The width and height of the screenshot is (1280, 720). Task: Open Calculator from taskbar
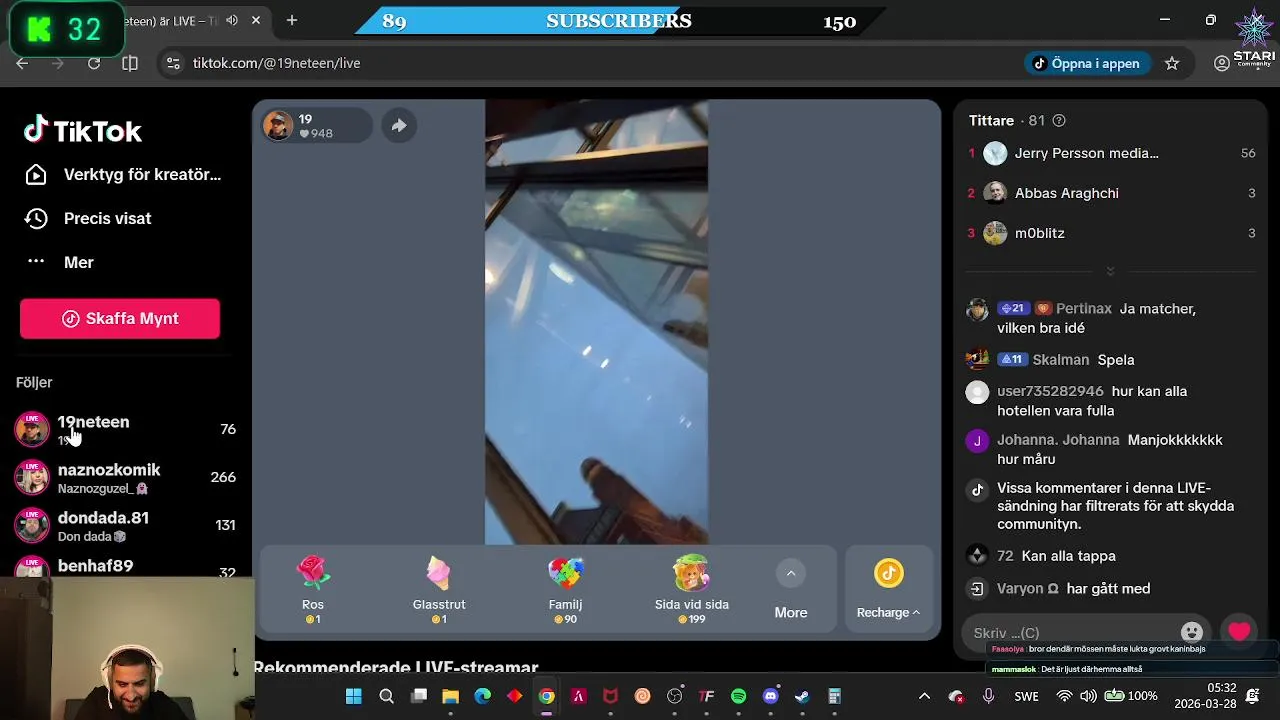pos(834,696)
